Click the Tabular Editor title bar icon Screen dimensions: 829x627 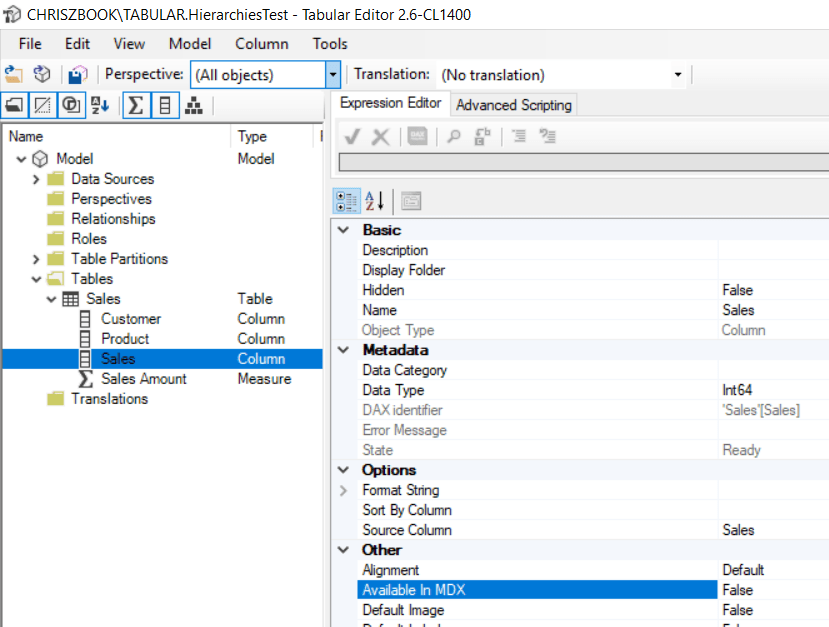pos(12,14)
